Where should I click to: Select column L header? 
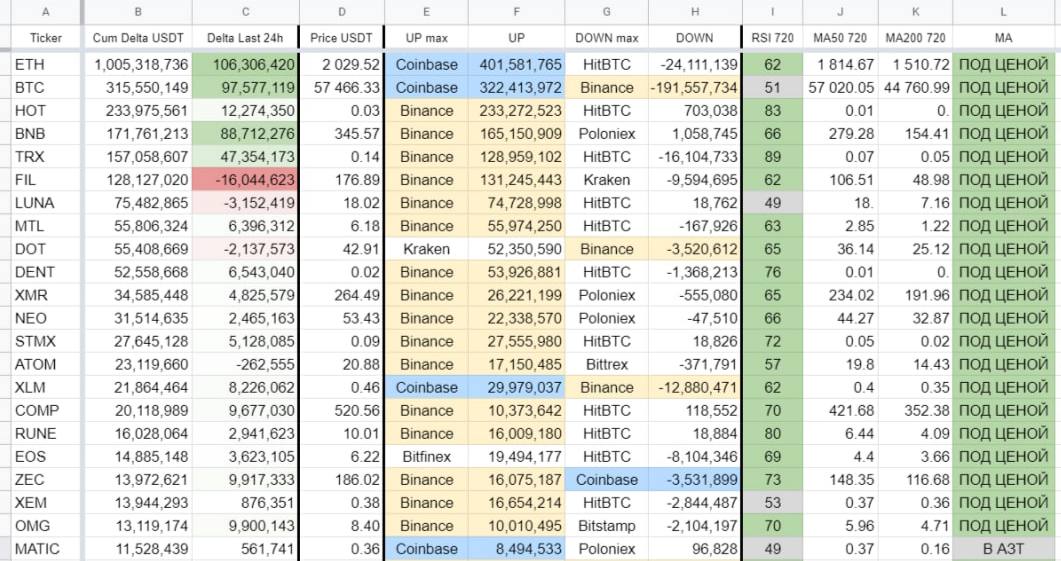pyautogui.click(x=1003, y=12)
